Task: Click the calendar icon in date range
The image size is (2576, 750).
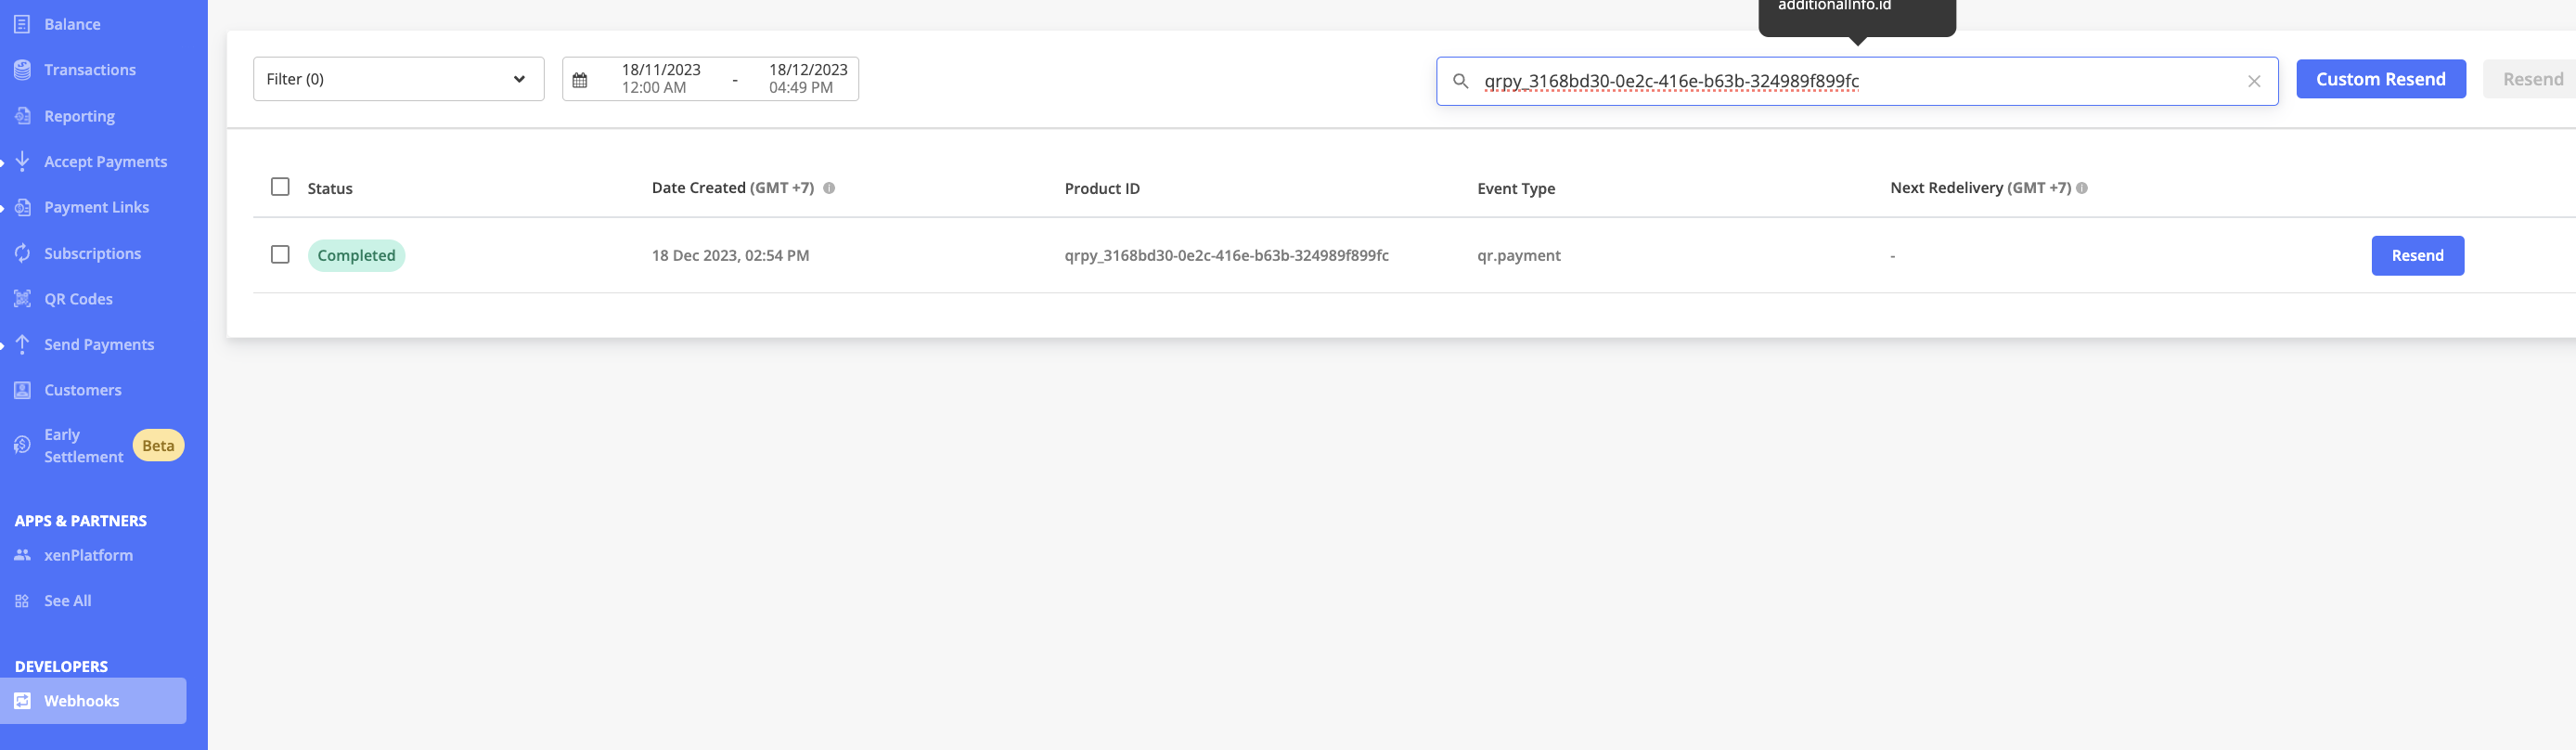Action: tap(580, 80)
